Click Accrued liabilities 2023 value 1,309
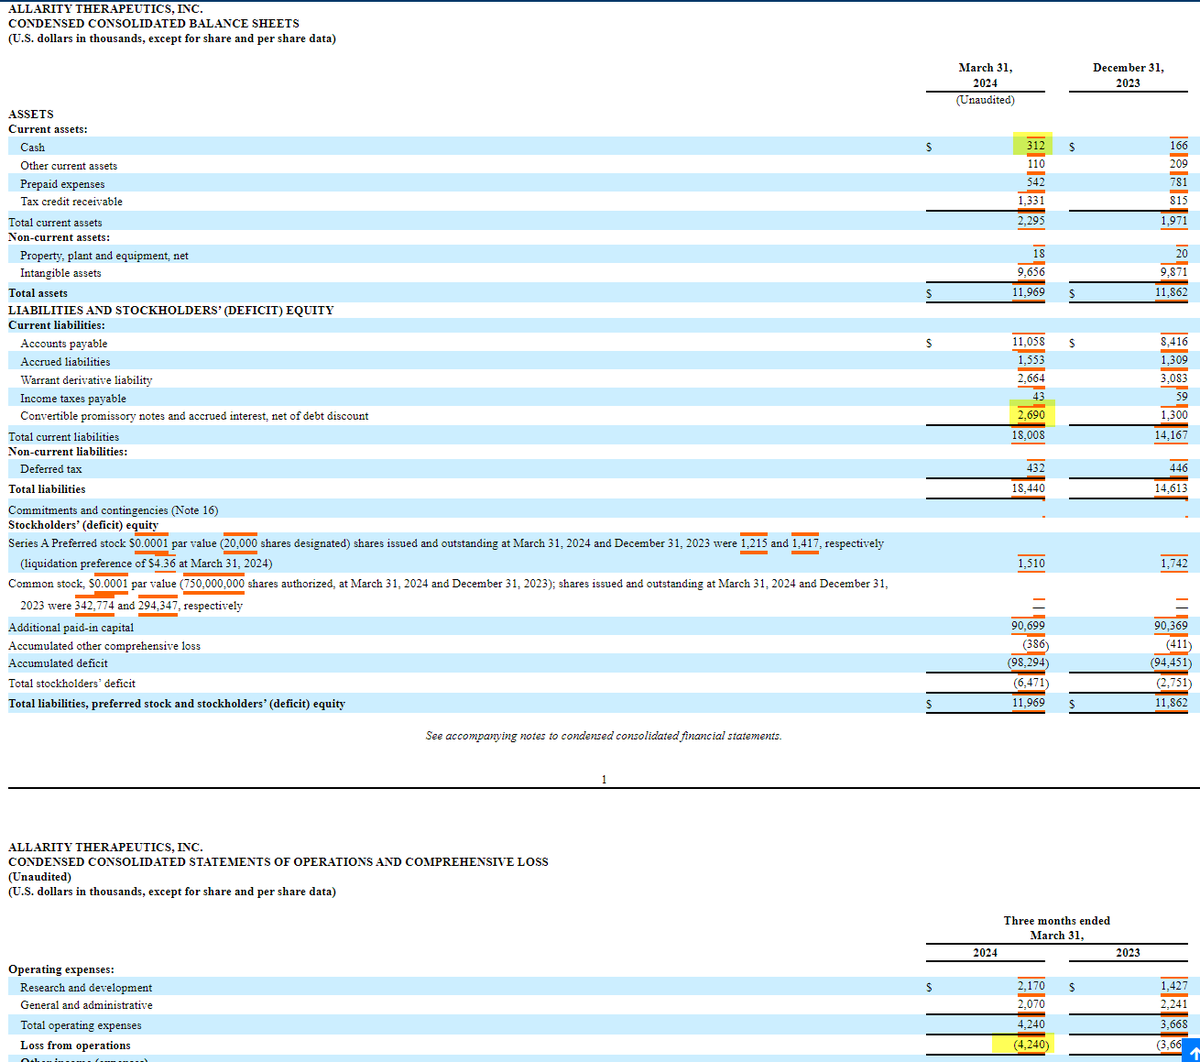The image size is (1200, 1062). click(x=1173, y=361)
